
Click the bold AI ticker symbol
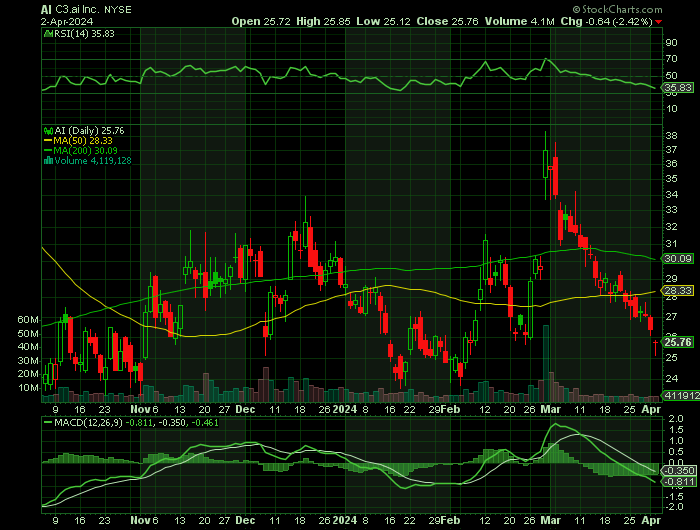[x=46, y=10]
